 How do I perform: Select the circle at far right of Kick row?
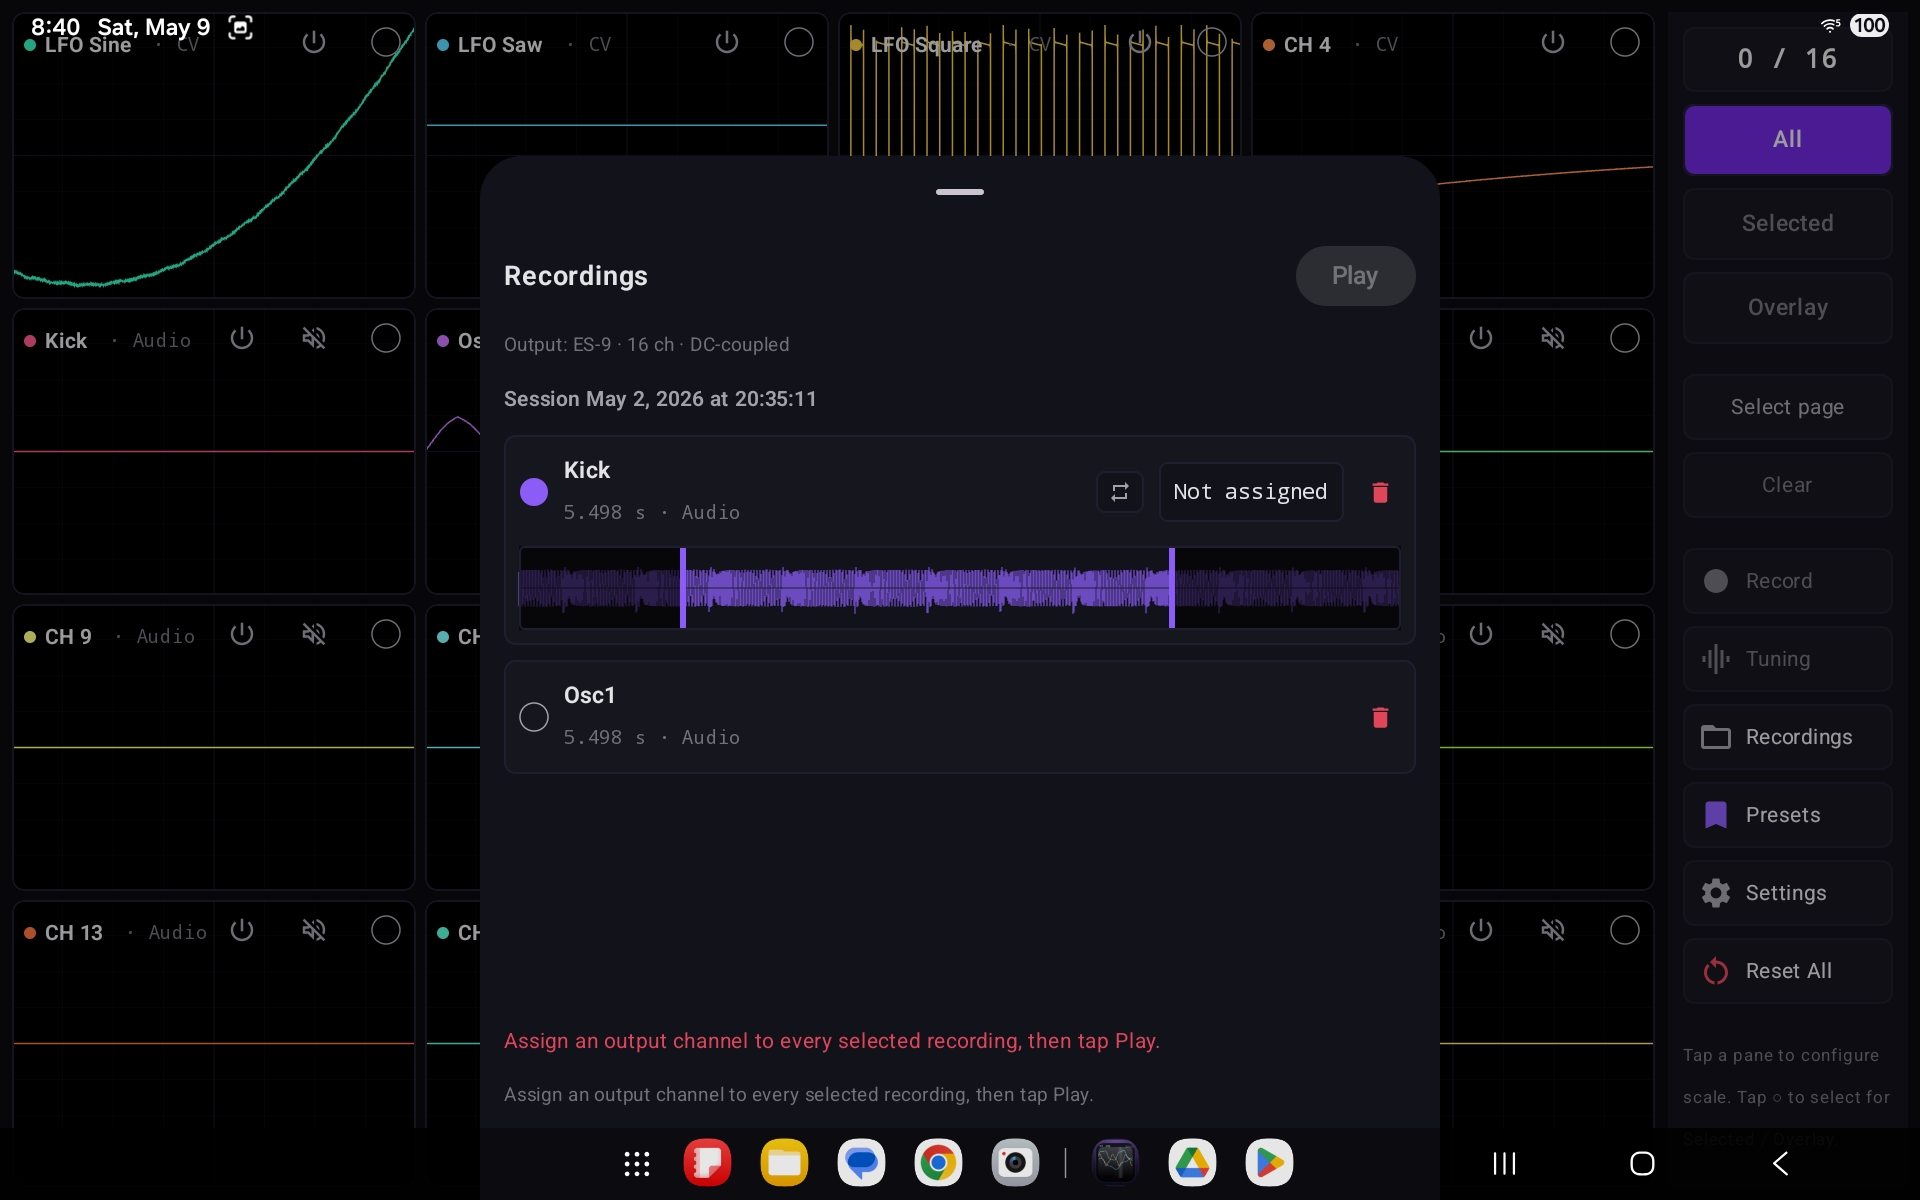point(1625,338)
